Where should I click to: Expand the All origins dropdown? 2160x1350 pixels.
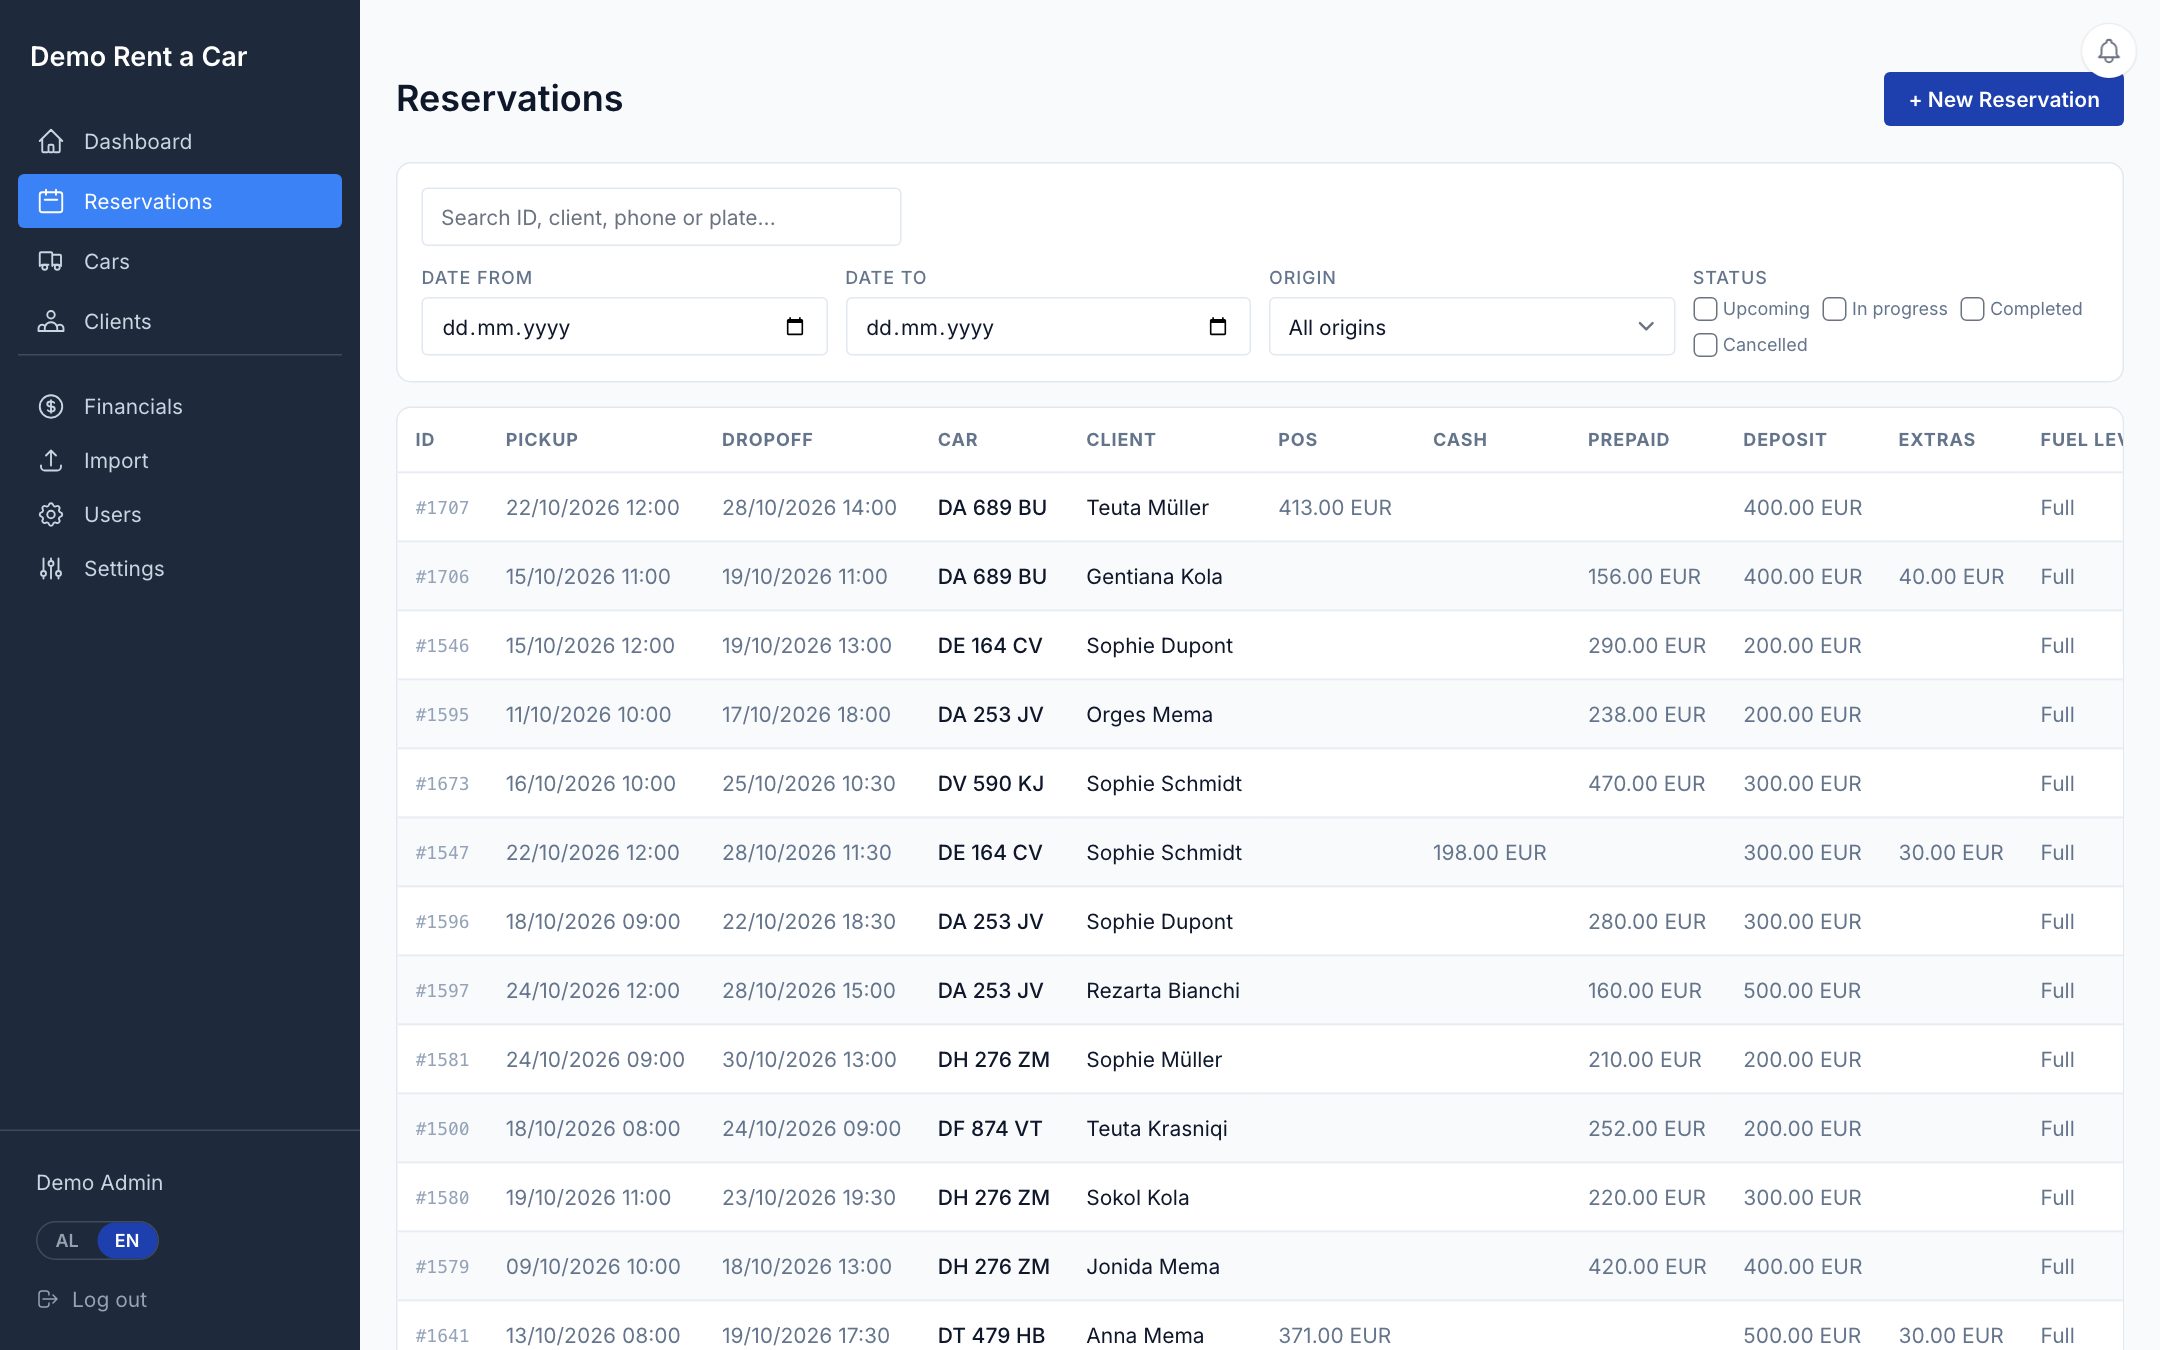(1471, 326)
